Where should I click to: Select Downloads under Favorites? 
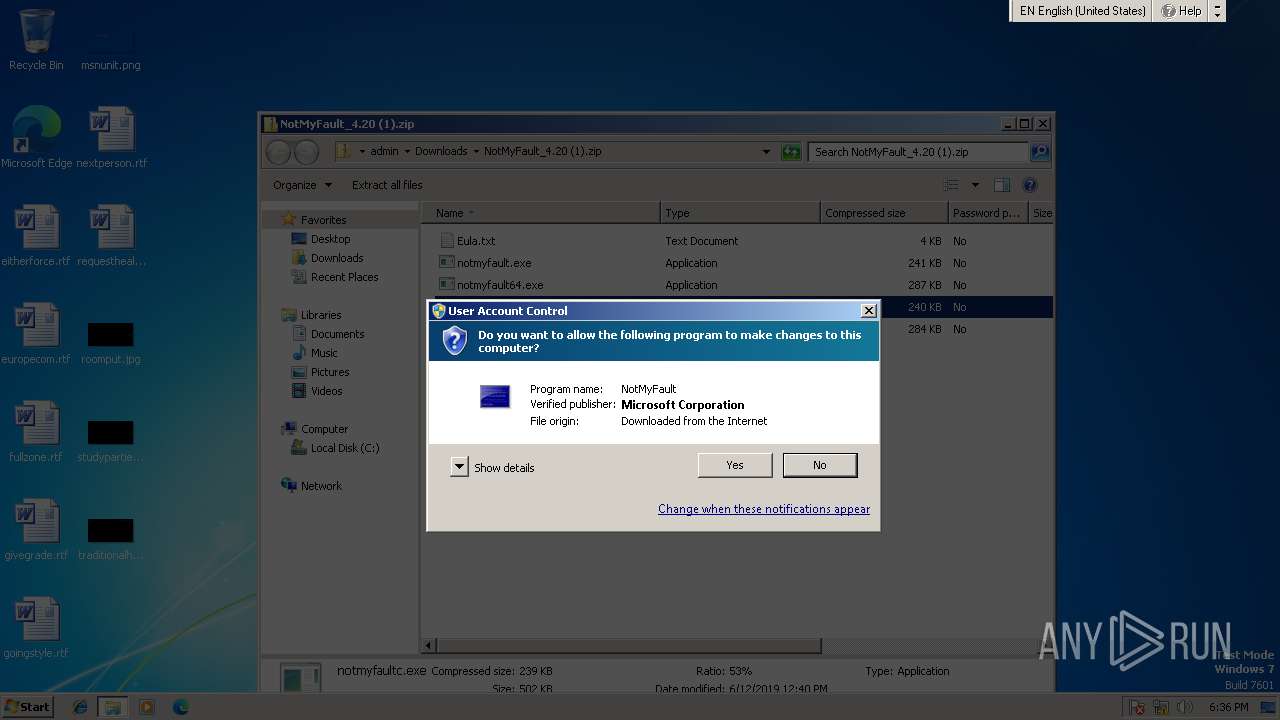pos(336,258)
